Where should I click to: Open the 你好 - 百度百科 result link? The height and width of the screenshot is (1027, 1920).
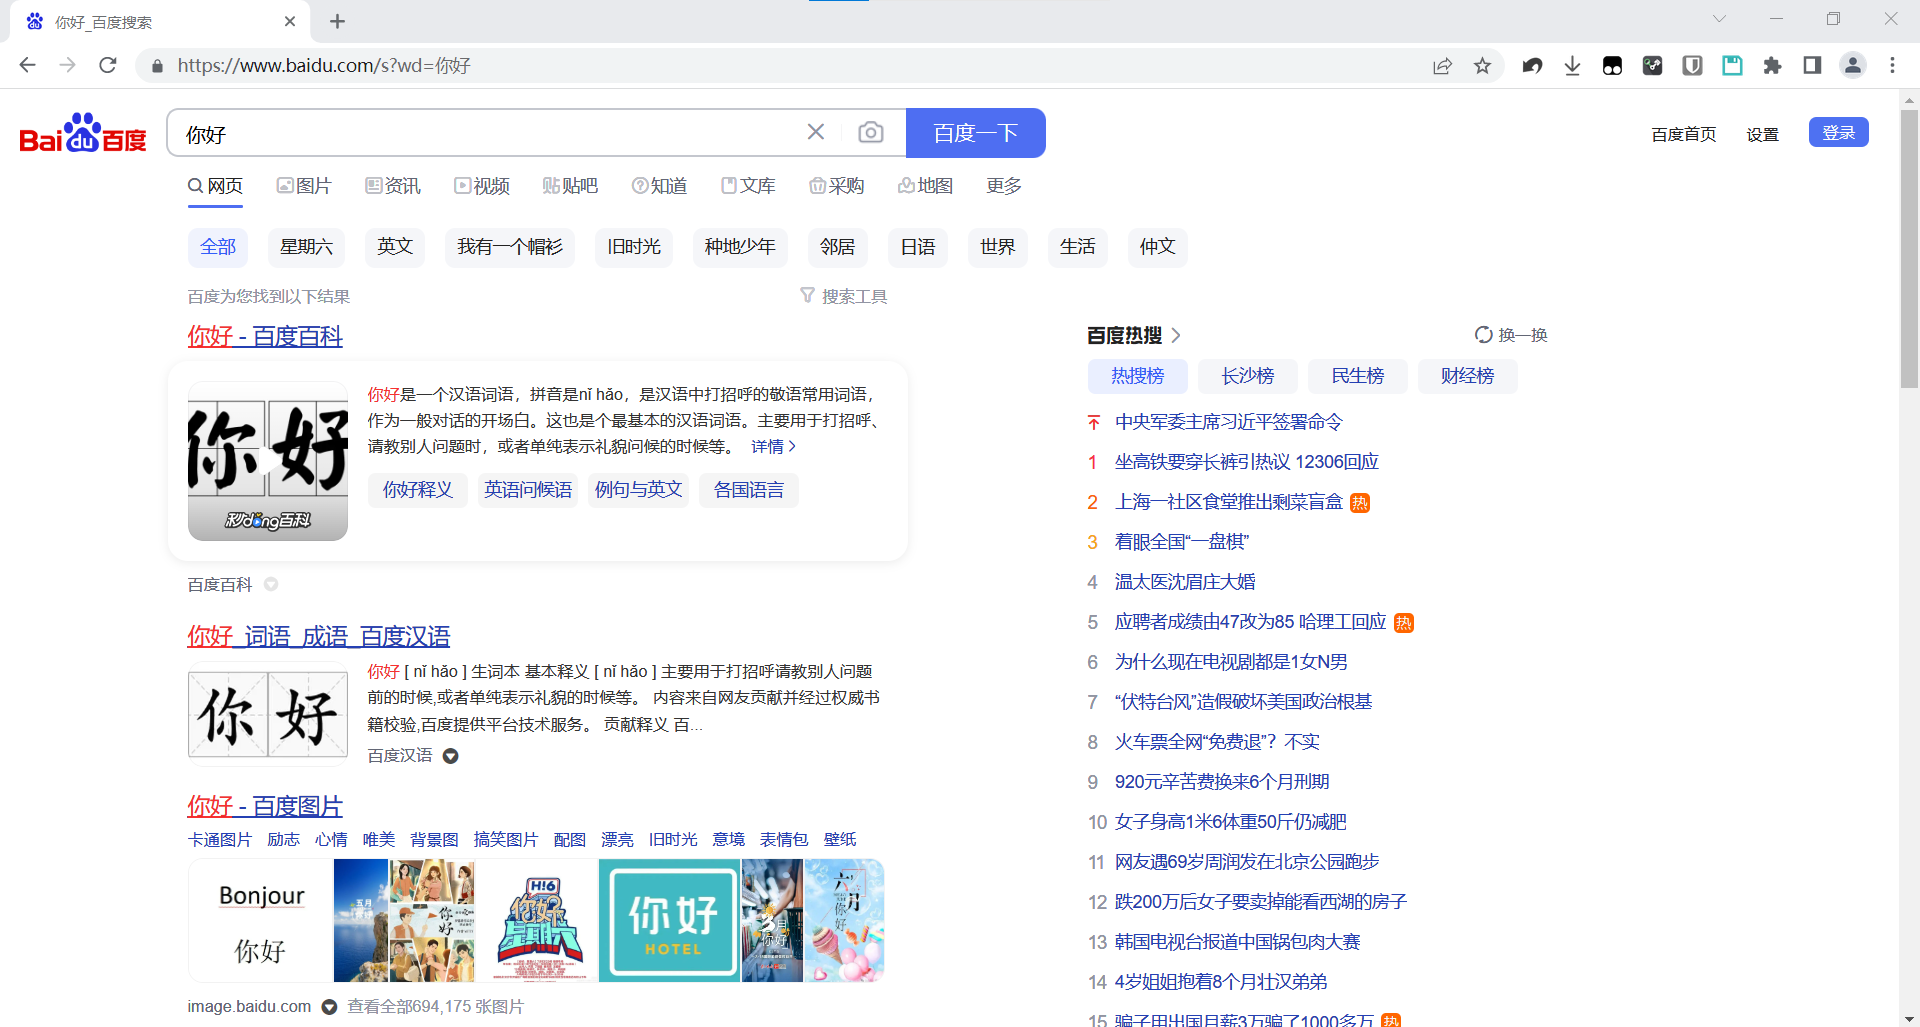(265, 336)
